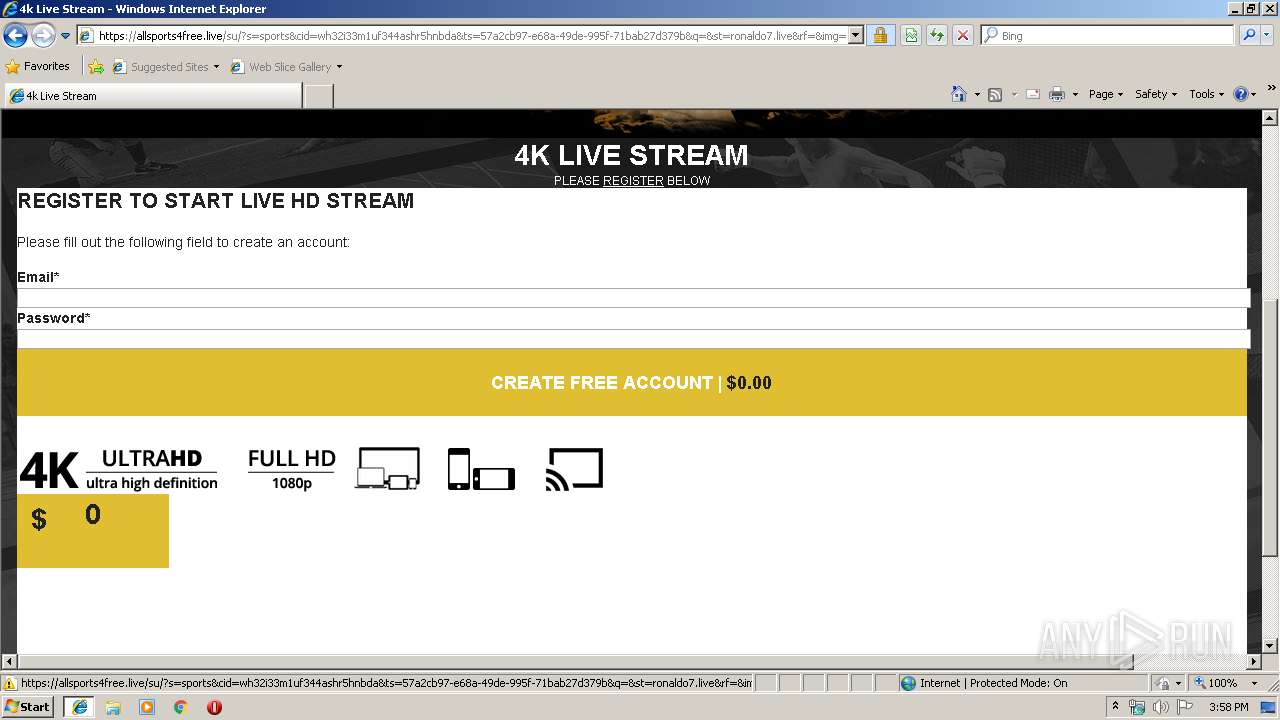The image size is (1280, 720).
Task: Click the RSS feeds icon
Action: [995, 94]
